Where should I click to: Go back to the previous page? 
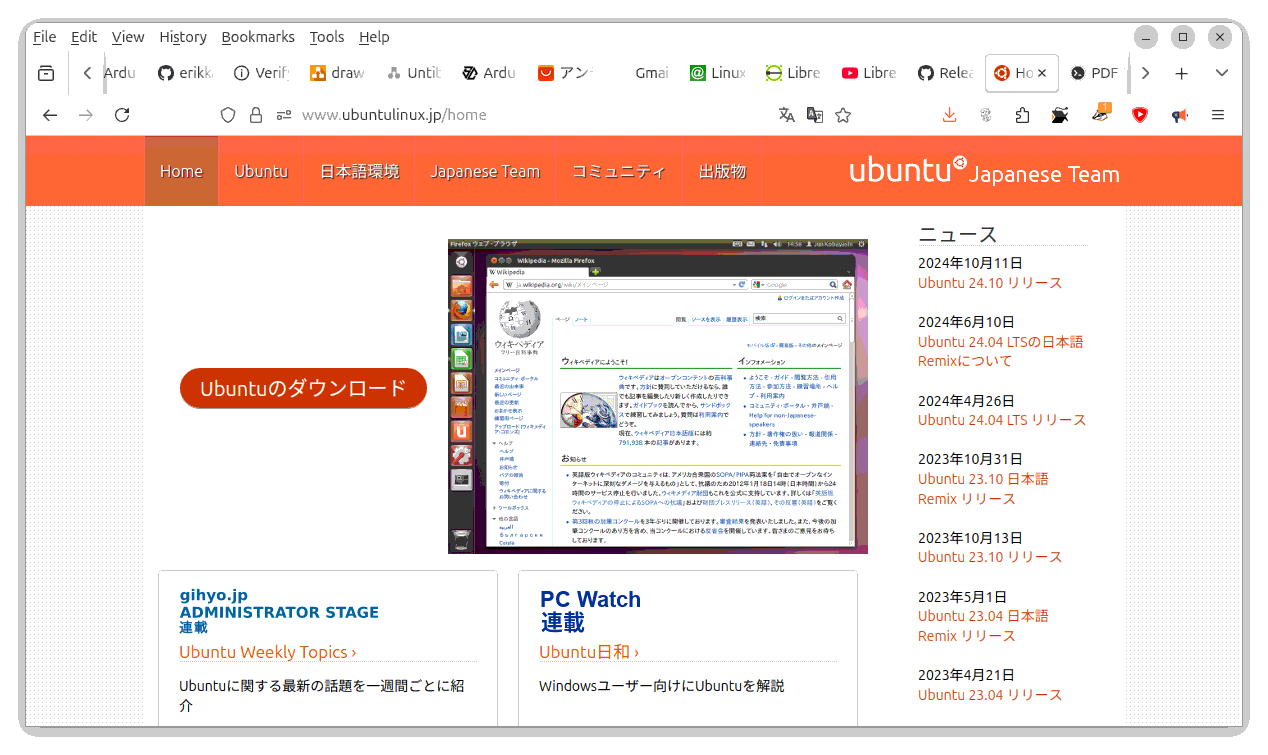[x=50, y=115]
